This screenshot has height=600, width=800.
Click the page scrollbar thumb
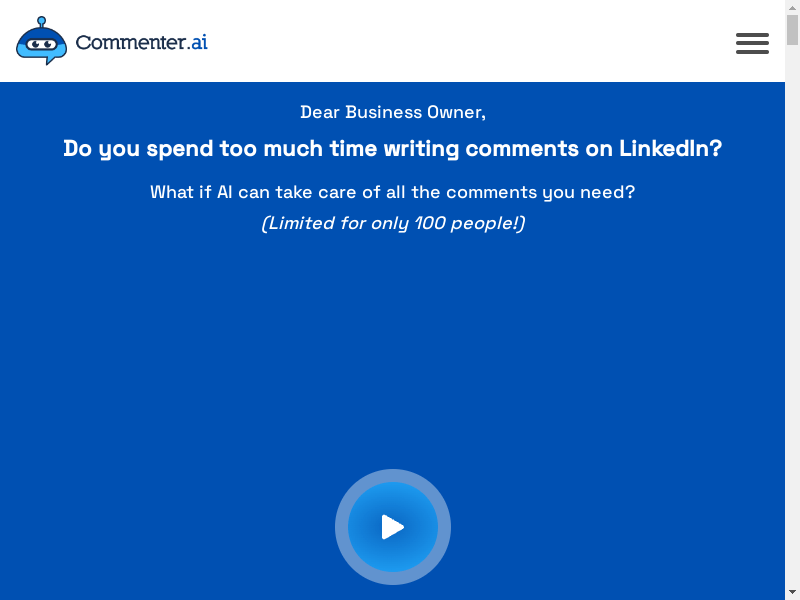pos(792,30)
